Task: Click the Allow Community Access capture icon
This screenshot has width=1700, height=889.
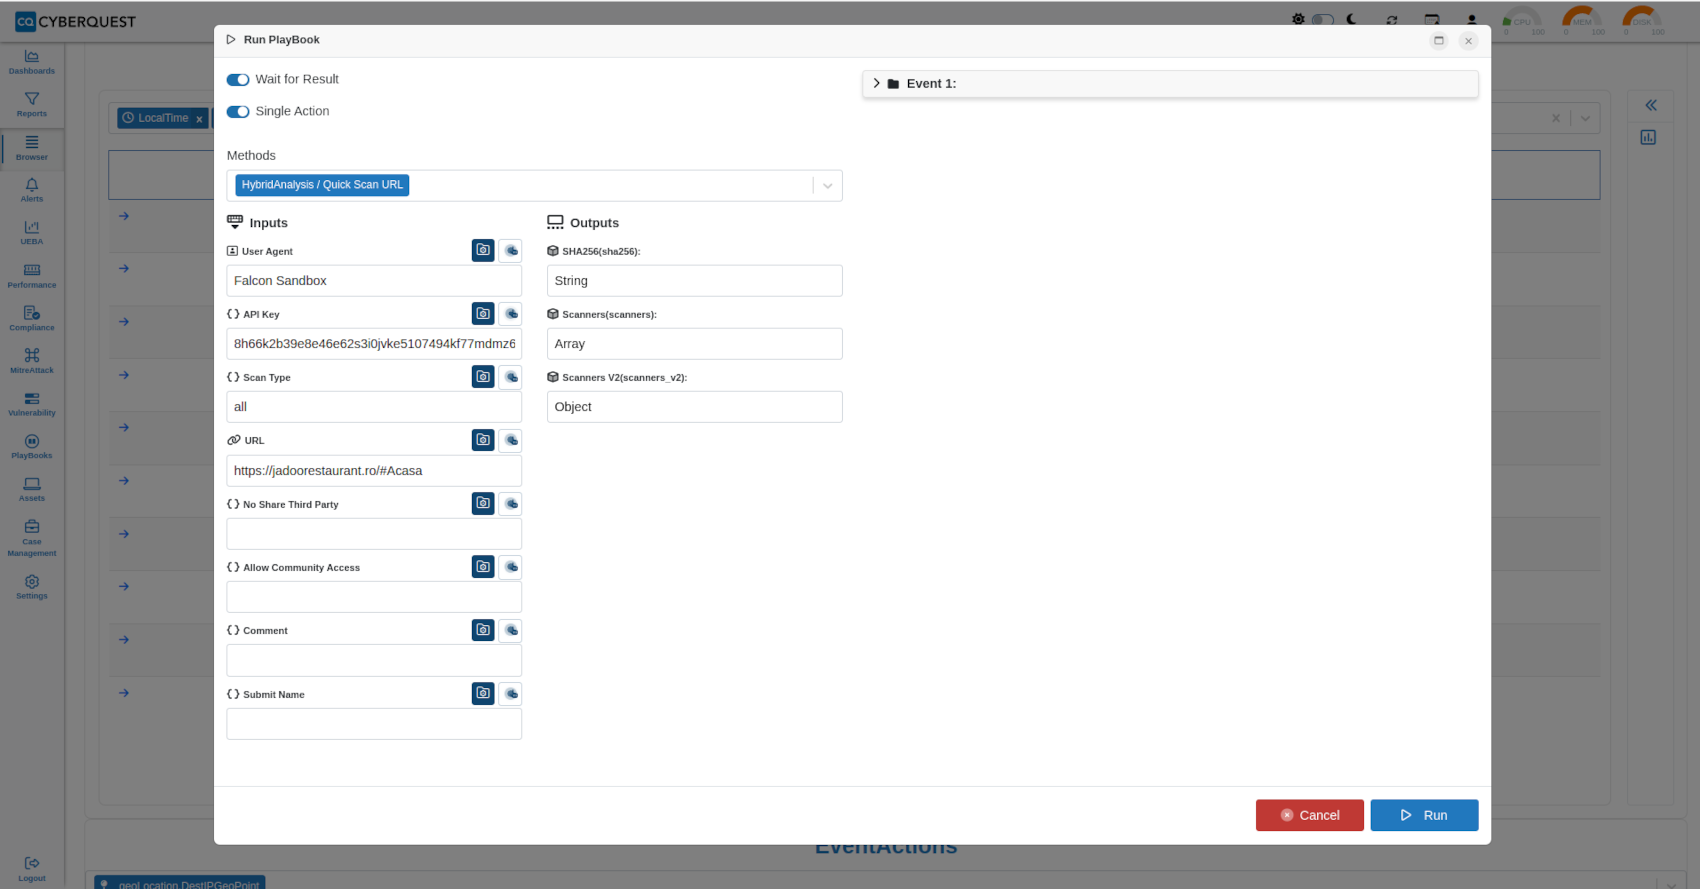Action: click(x=483, y=567)
